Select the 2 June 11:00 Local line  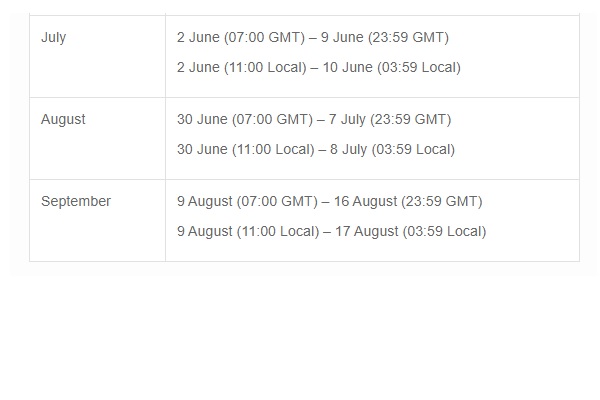tap(319, 67)
